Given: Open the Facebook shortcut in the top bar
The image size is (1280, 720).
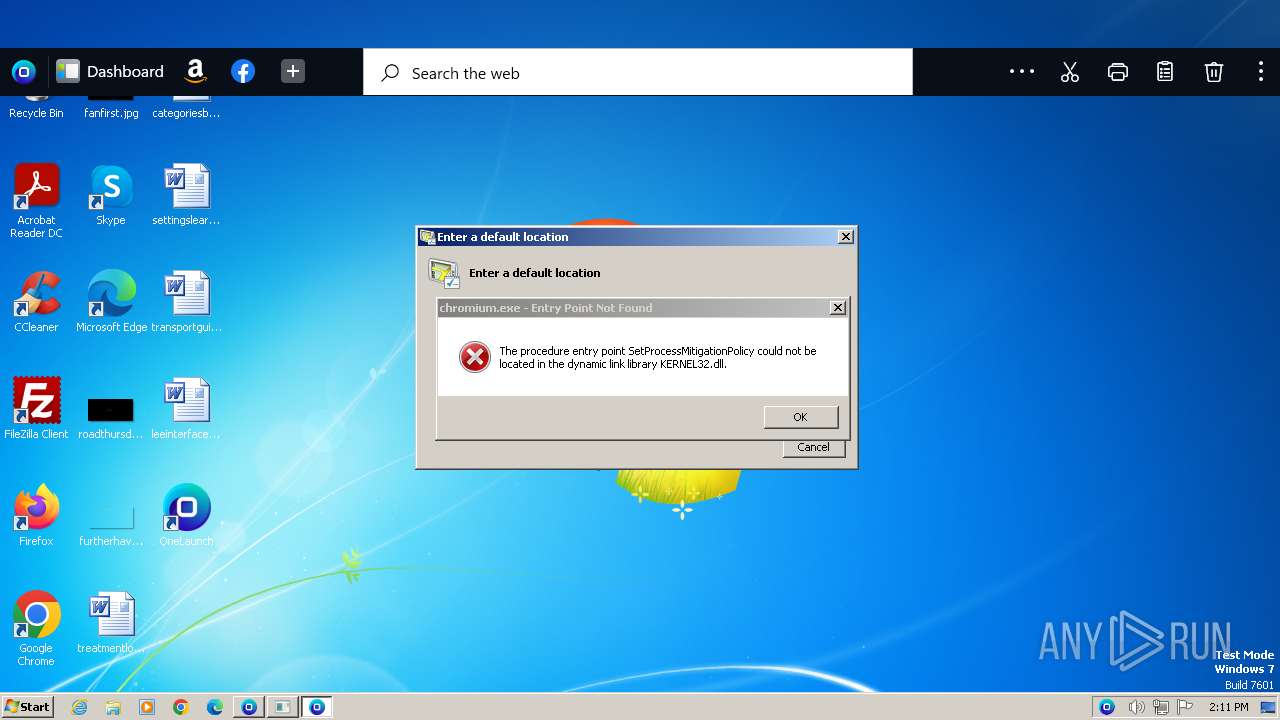Looking at the screenshot, I should (243, 71).
